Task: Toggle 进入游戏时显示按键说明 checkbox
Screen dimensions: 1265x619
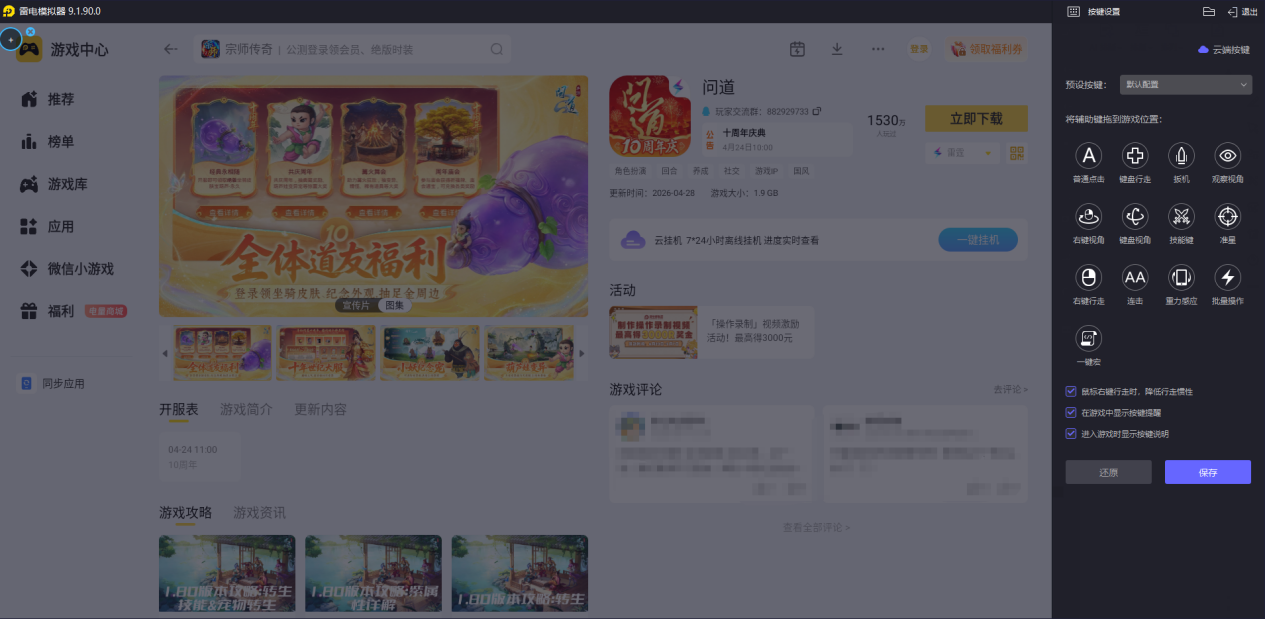Action: click(1071, 433)
